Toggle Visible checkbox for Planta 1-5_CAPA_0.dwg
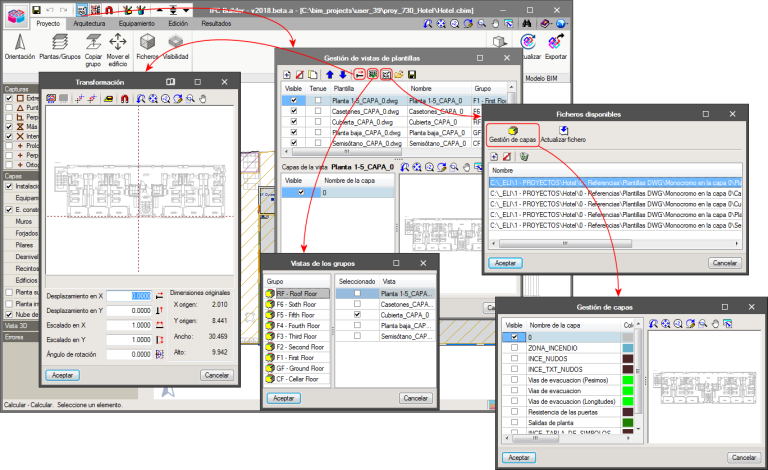 pos(293,100)
